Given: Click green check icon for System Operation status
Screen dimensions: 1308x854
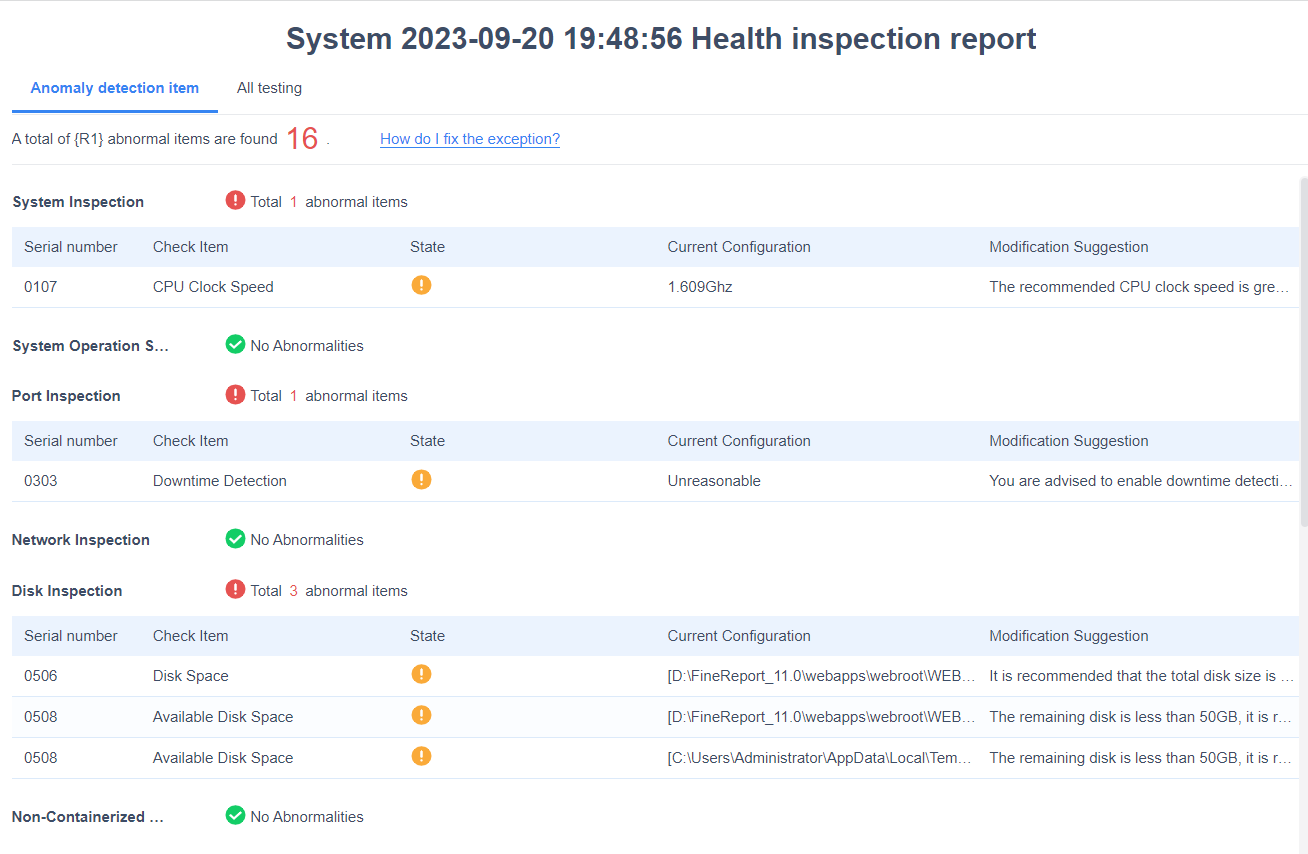Looking at the screenshot, I should tap(235, 344).
